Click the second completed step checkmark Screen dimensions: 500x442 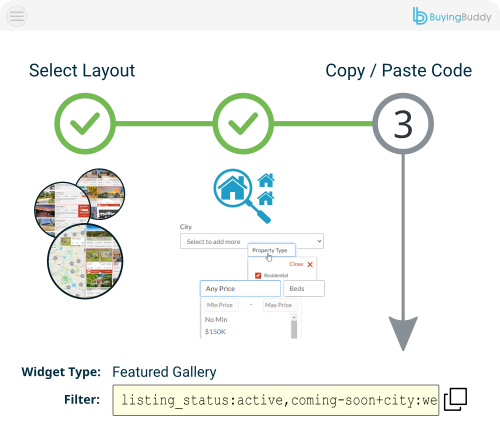[x=243, y=124]
